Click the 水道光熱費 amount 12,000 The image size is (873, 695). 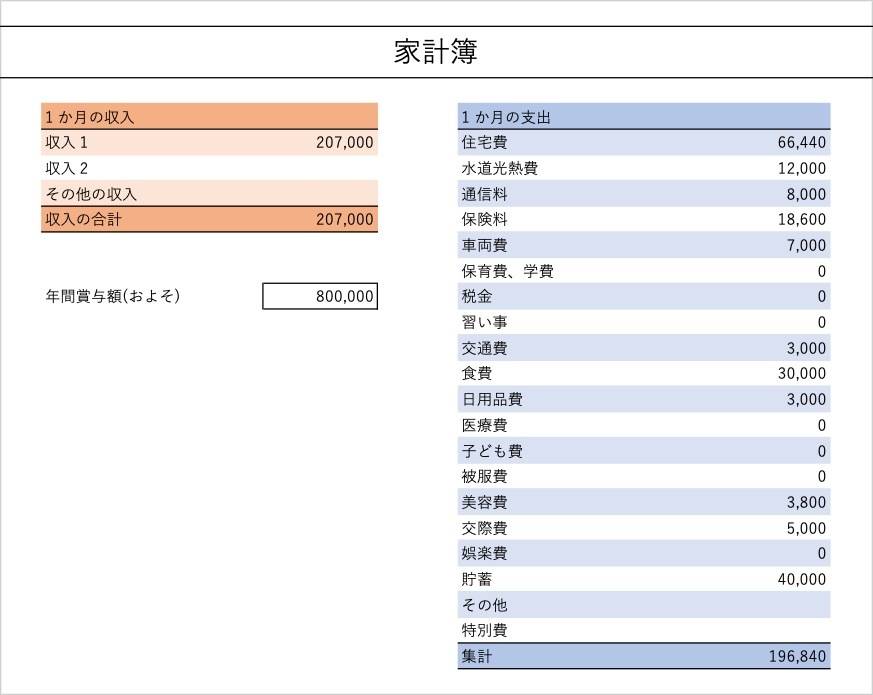pyautogui.click(x=802, y=168)
